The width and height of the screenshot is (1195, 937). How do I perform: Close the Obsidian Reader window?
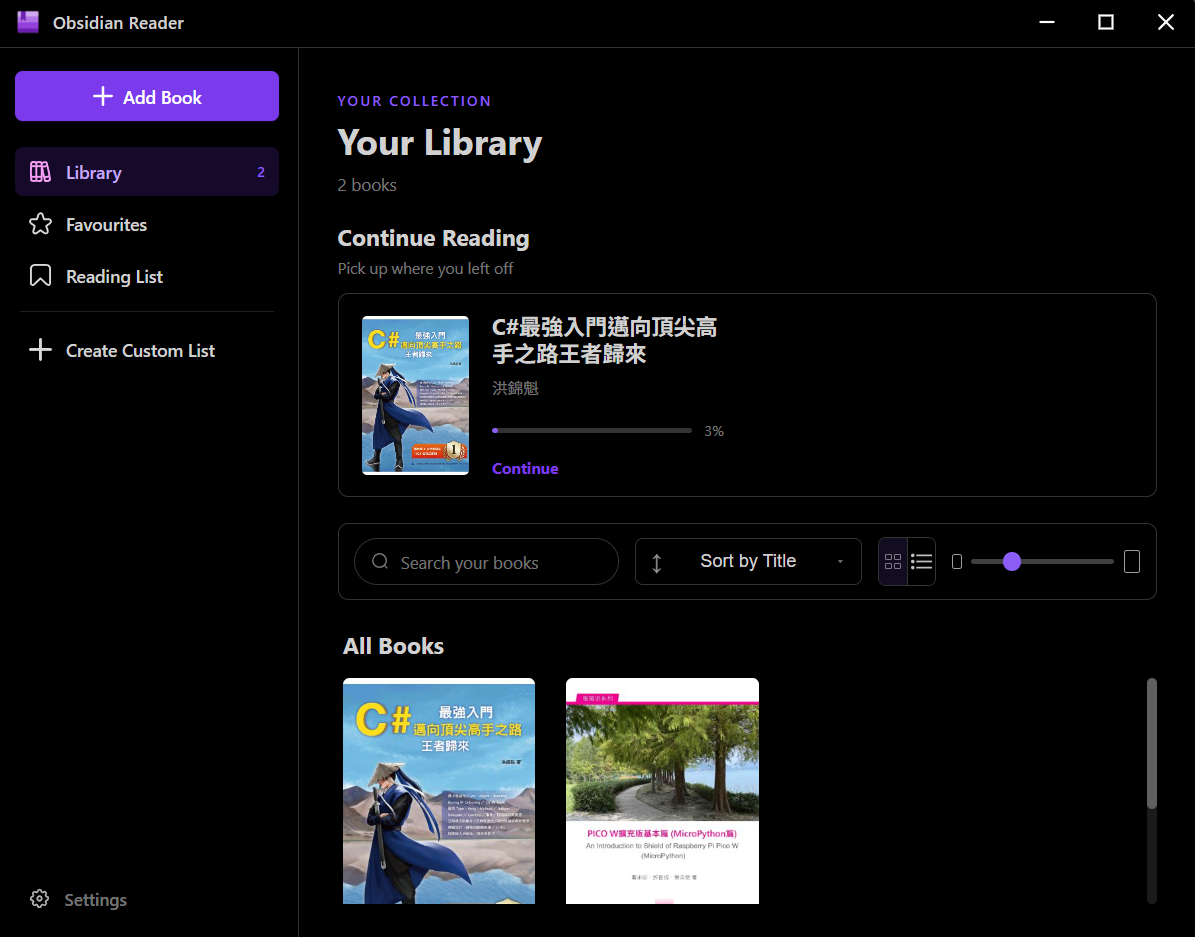[1165, 22]
